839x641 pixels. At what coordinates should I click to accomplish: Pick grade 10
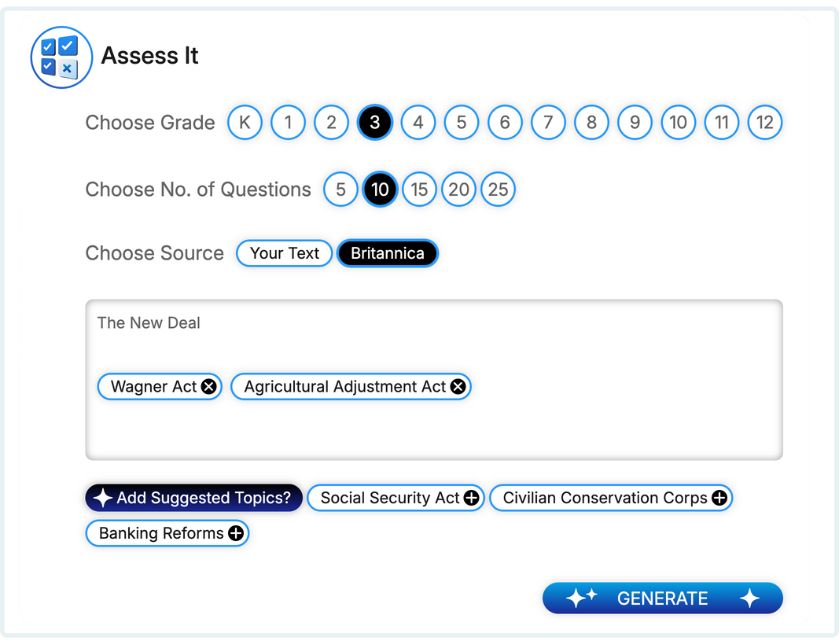coord(678,123)
